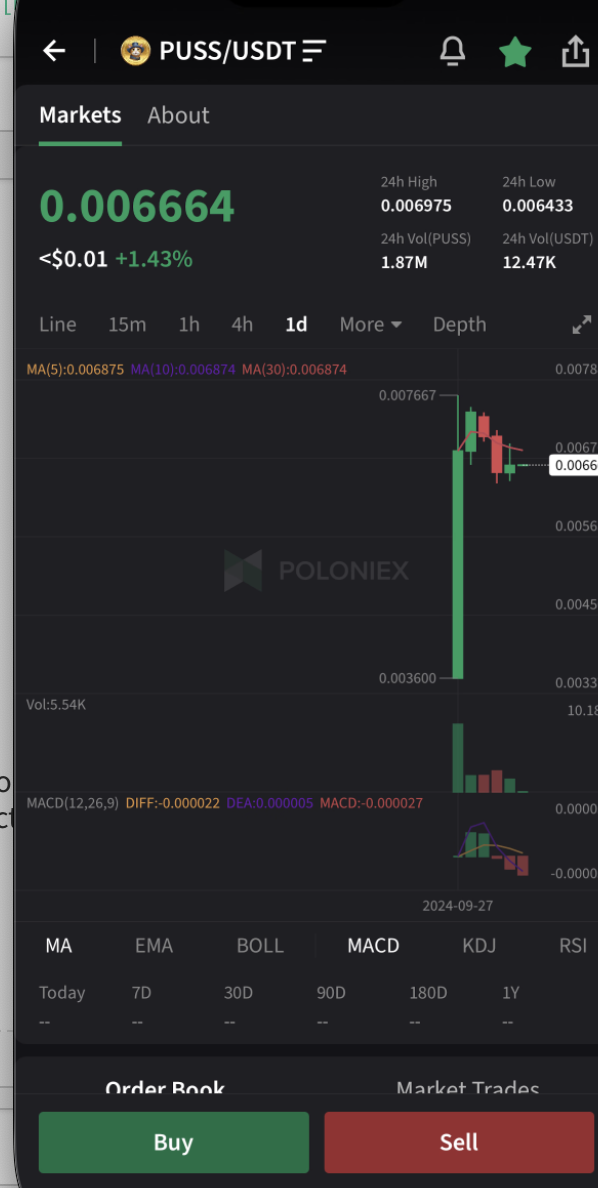Image resolution: width=598 pixels, height=1188 pixels.
Task: Select the Markets tab
Action: pyautogui.click(x=80, y=115)
